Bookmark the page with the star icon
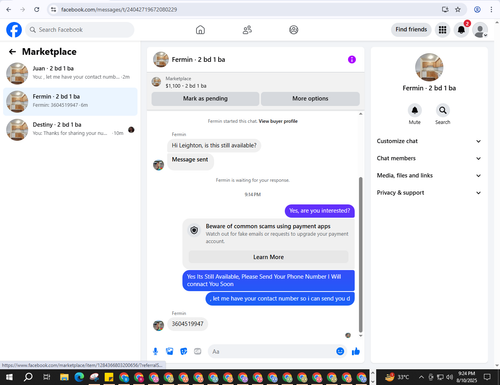The height and width of the screenshot is (385, 500). 458,9
